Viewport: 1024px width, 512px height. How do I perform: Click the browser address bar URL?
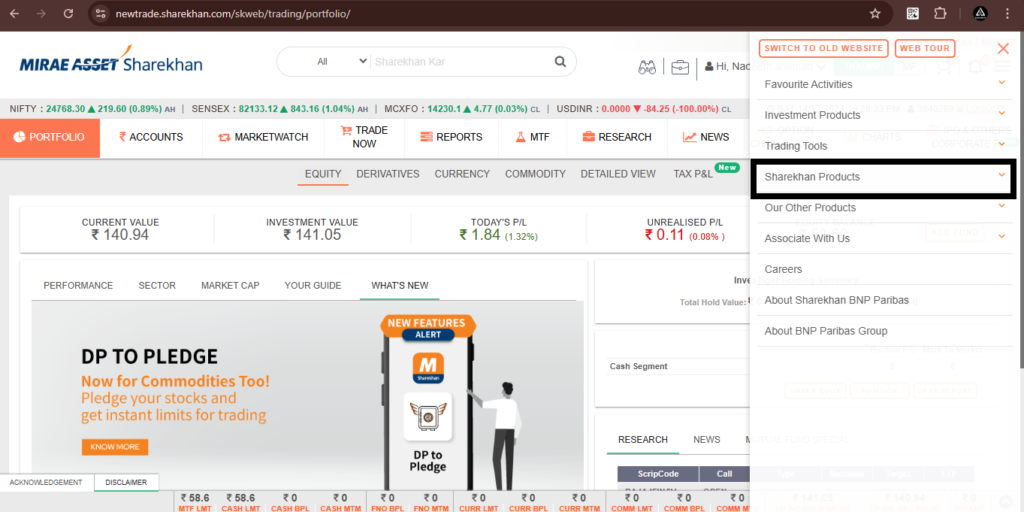233,14
